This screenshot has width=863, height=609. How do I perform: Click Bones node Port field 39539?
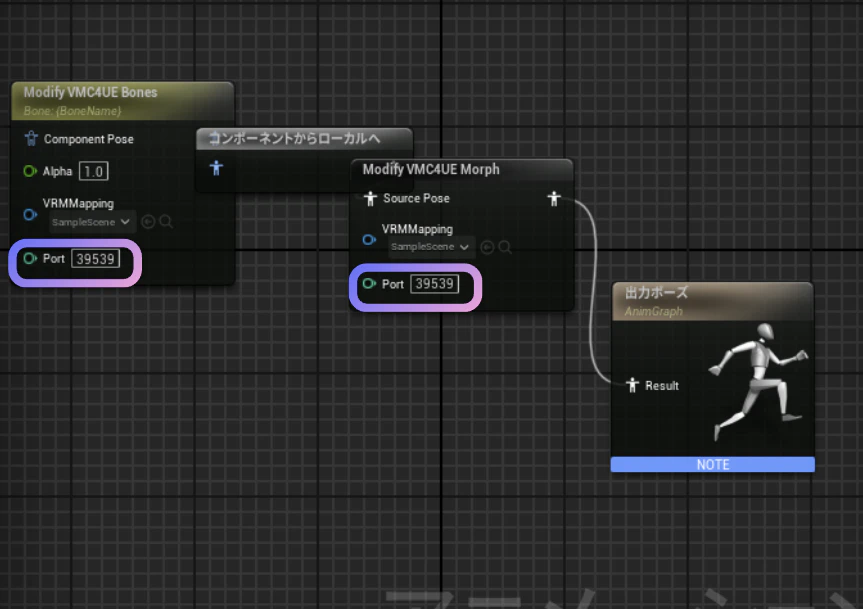96,259
